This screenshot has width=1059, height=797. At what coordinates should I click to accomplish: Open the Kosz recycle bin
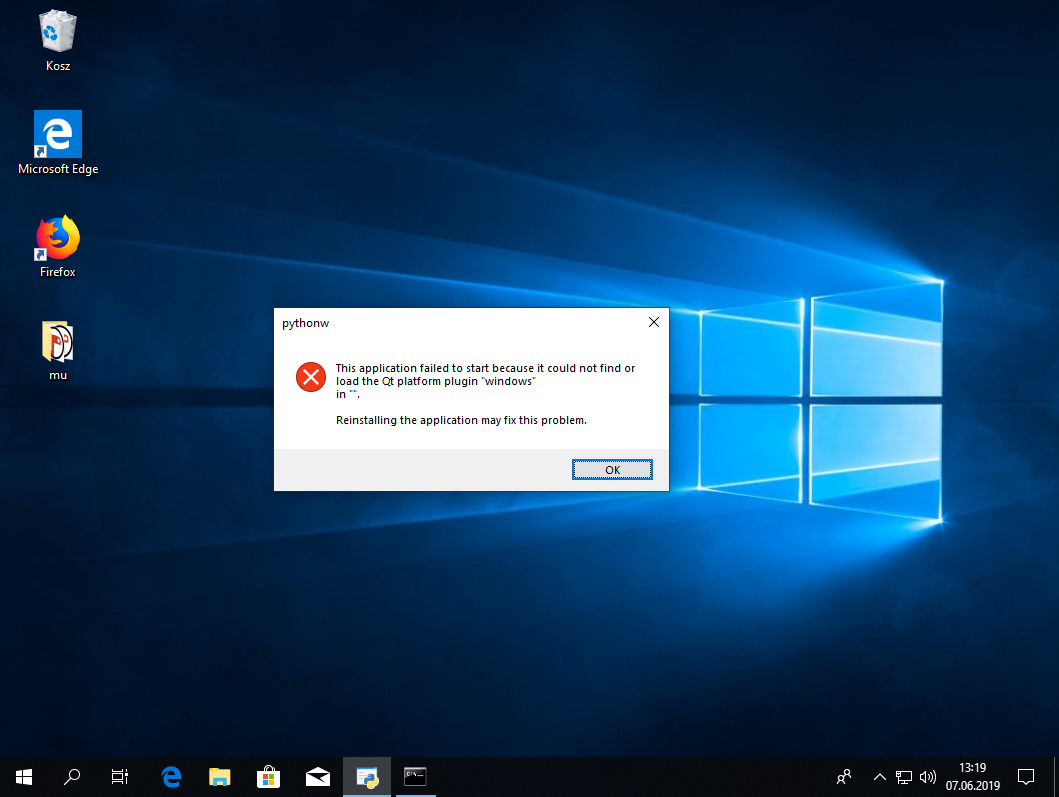pos(57,33)
